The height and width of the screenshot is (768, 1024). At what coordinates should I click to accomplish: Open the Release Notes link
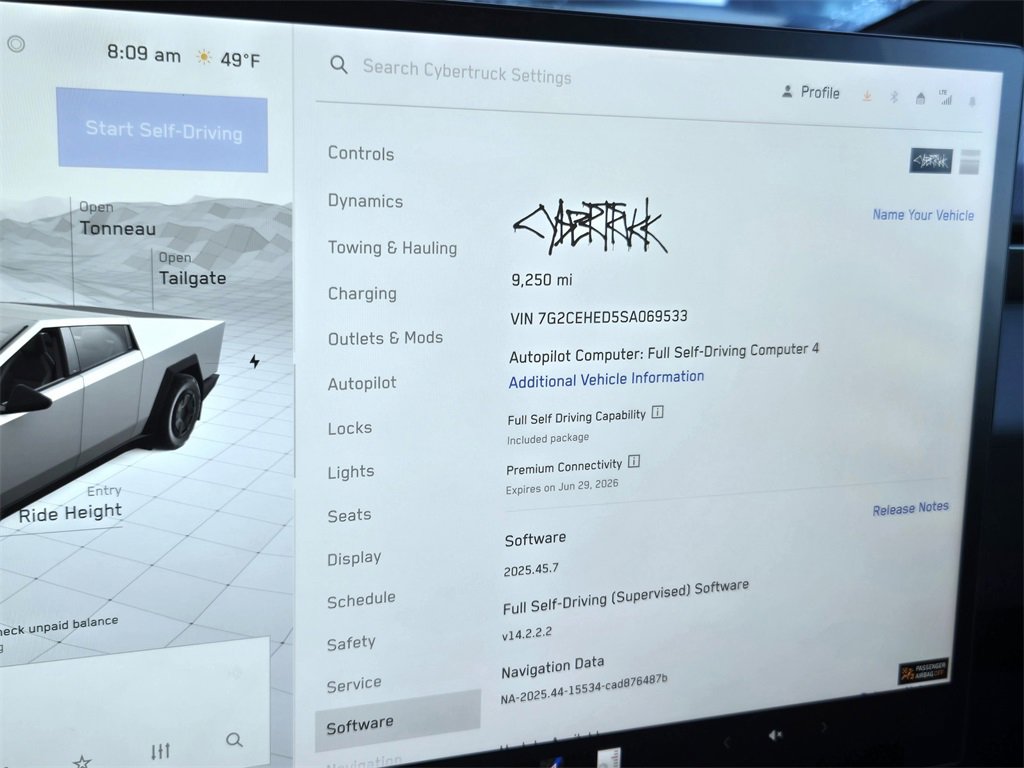(910, 508)
